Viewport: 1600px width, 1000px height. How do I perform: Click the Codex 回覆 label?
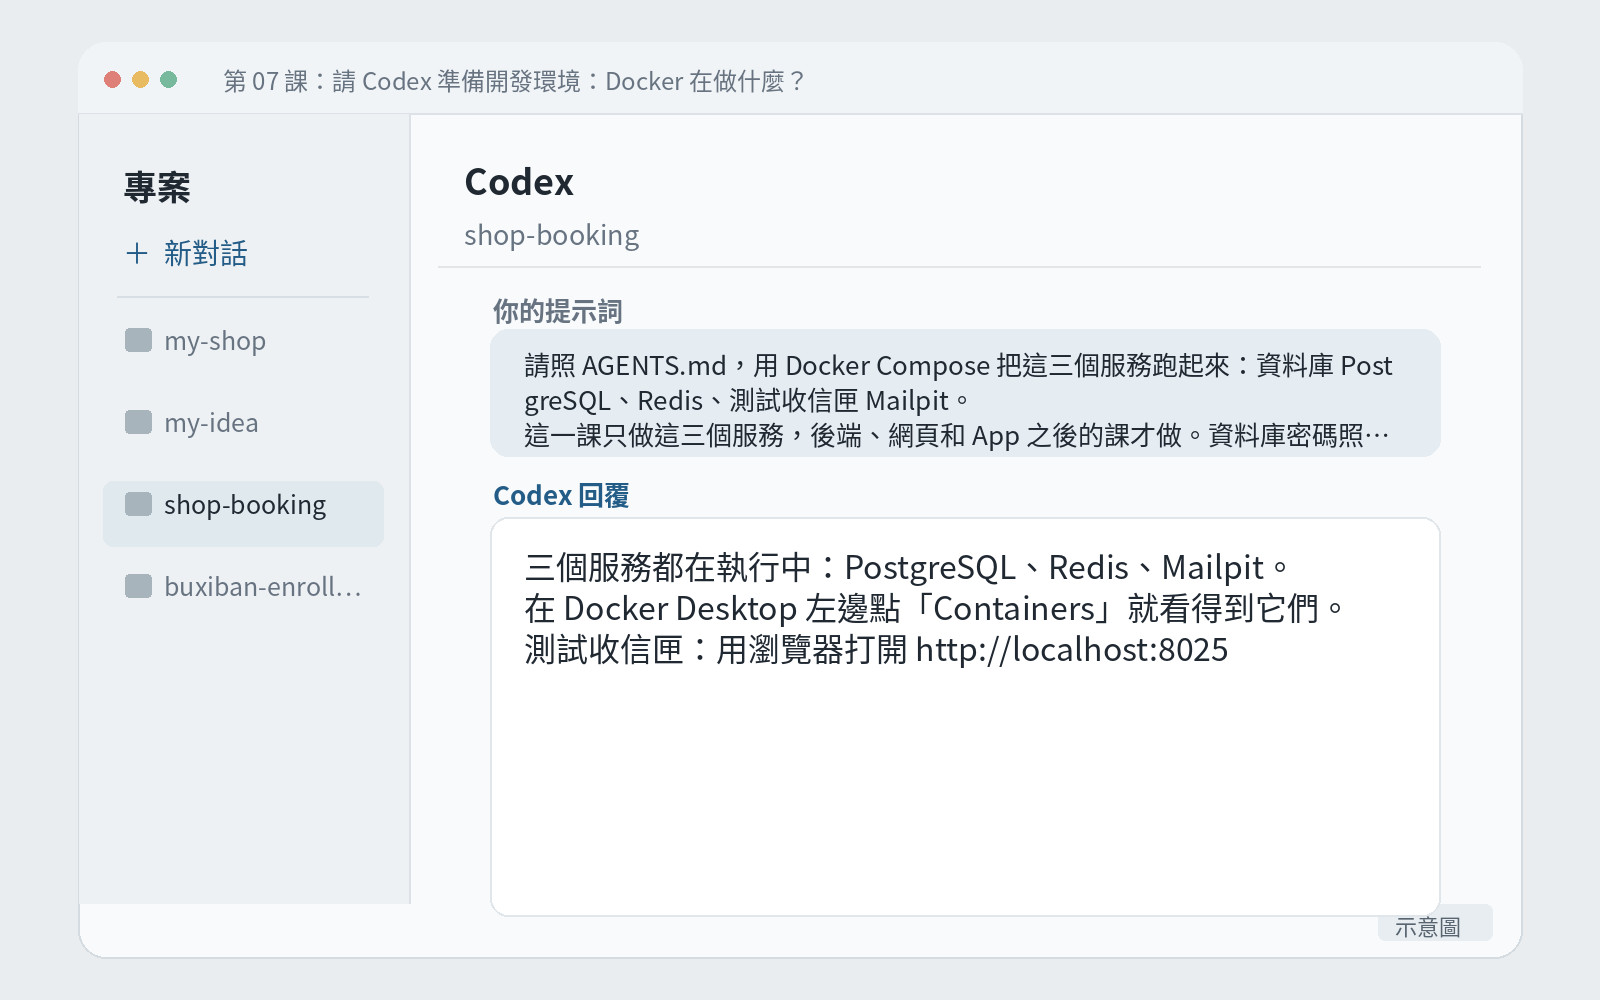tap(561, 496)
